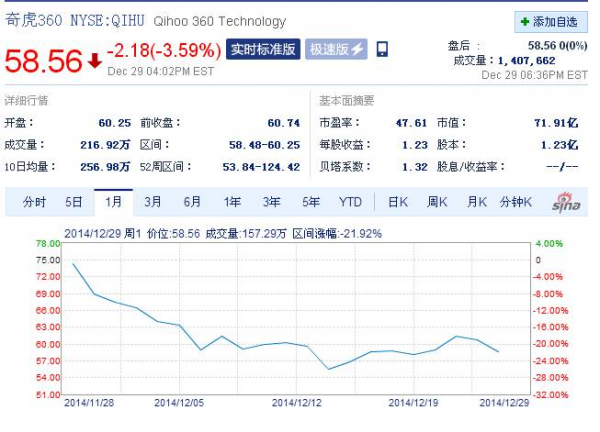This screenshot has height=432, width=600.
Task: Open the 周K weekly candlestick tab
Action: [x=437, y=202]
